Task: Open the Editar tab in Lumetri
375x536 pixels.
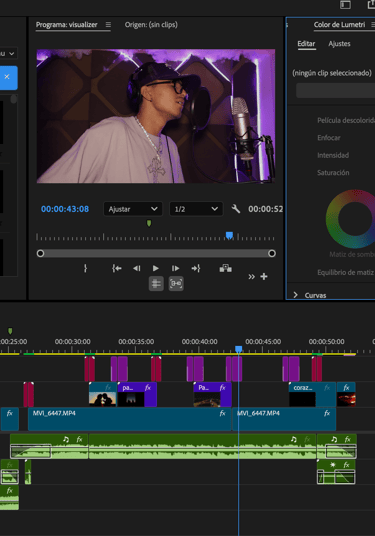Action: point(306,44)
